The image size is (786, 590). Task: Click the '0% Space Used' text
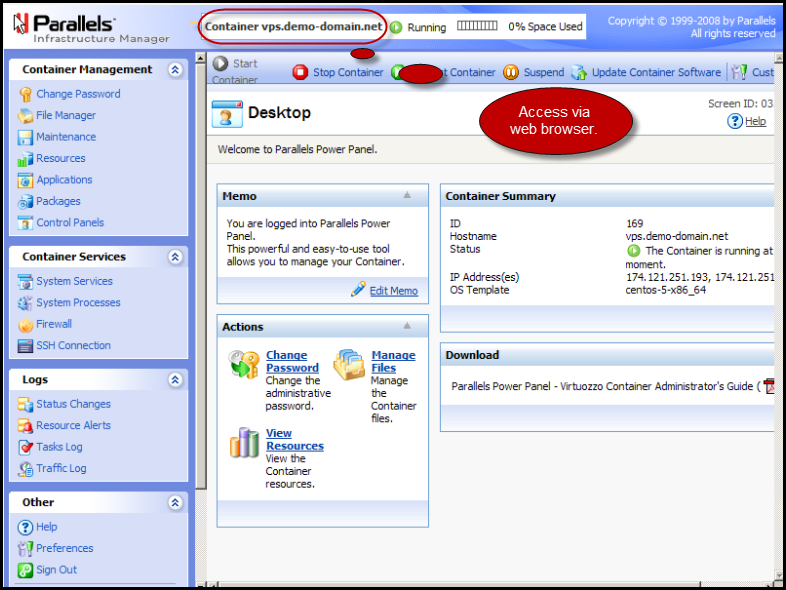pyautogui.click(x=545, y=27)
